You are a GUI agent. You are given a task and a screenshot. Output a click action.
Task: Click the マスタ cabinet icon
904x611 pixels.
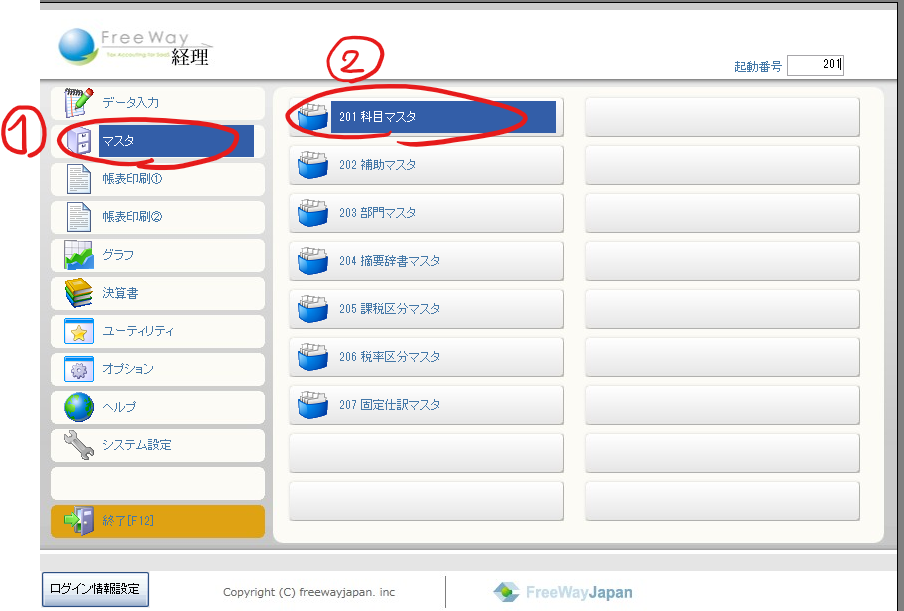80,141
